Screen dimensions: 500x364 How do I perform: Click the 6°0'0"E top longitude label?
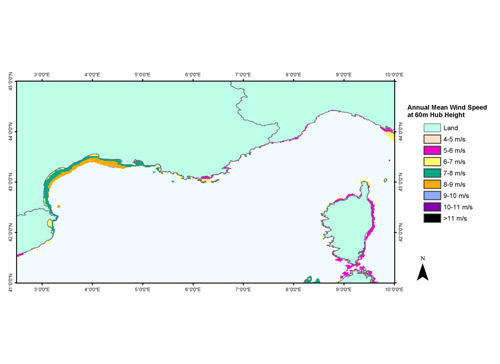point(193,75)
